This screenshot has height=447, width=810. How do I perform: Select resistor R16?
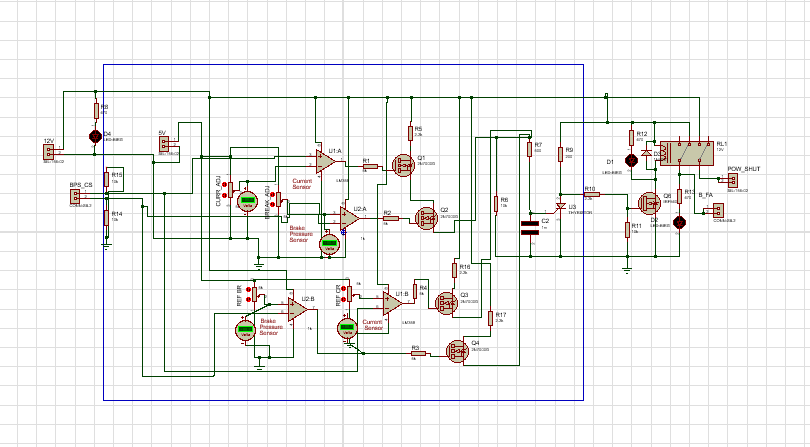tap(455, 270)
